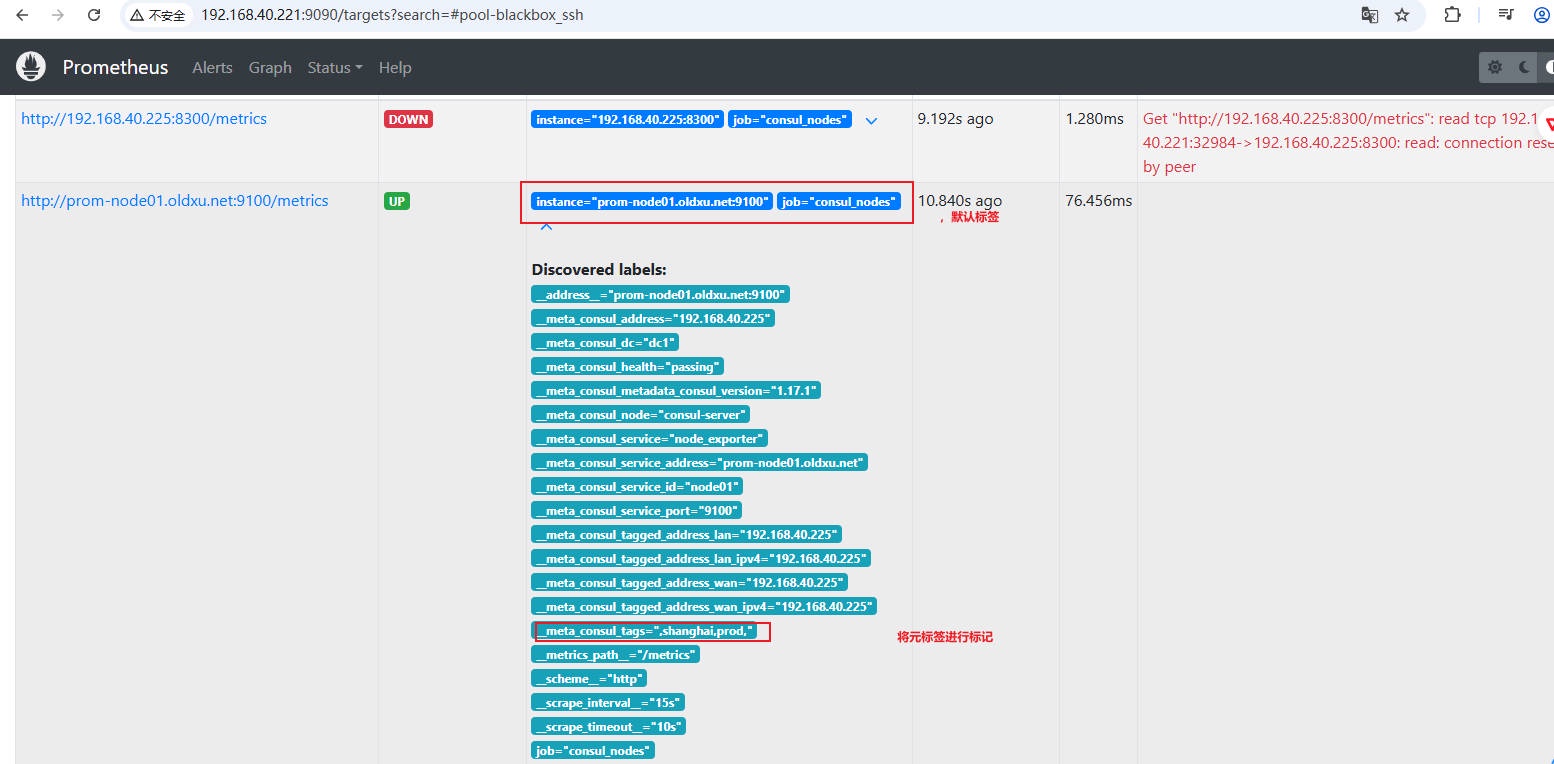Click the Help navigation item
The image size is (1554, 764).
tap(395, 67)
